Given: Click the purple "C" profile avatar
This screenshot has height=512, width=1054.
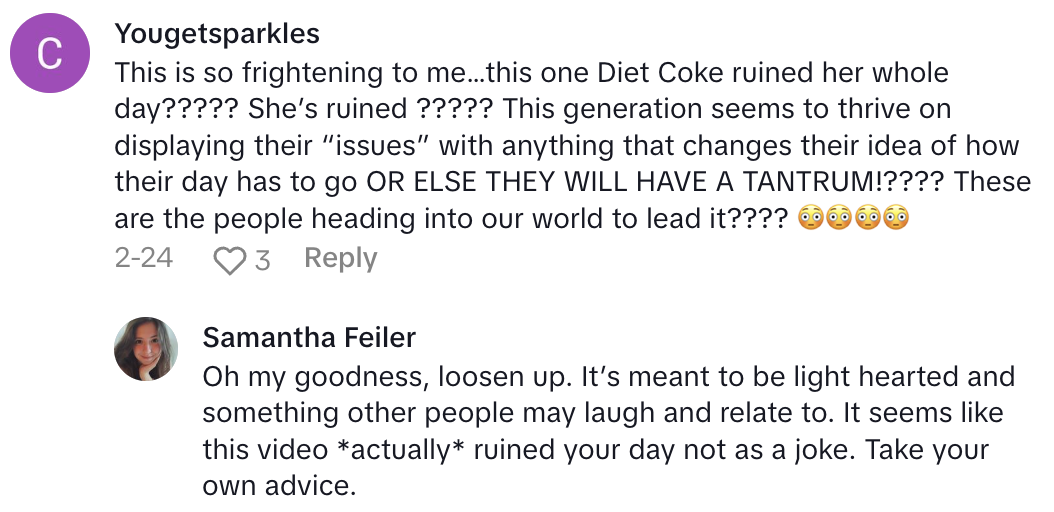Looking at the screenshot, I should click(x=50, y=56).
